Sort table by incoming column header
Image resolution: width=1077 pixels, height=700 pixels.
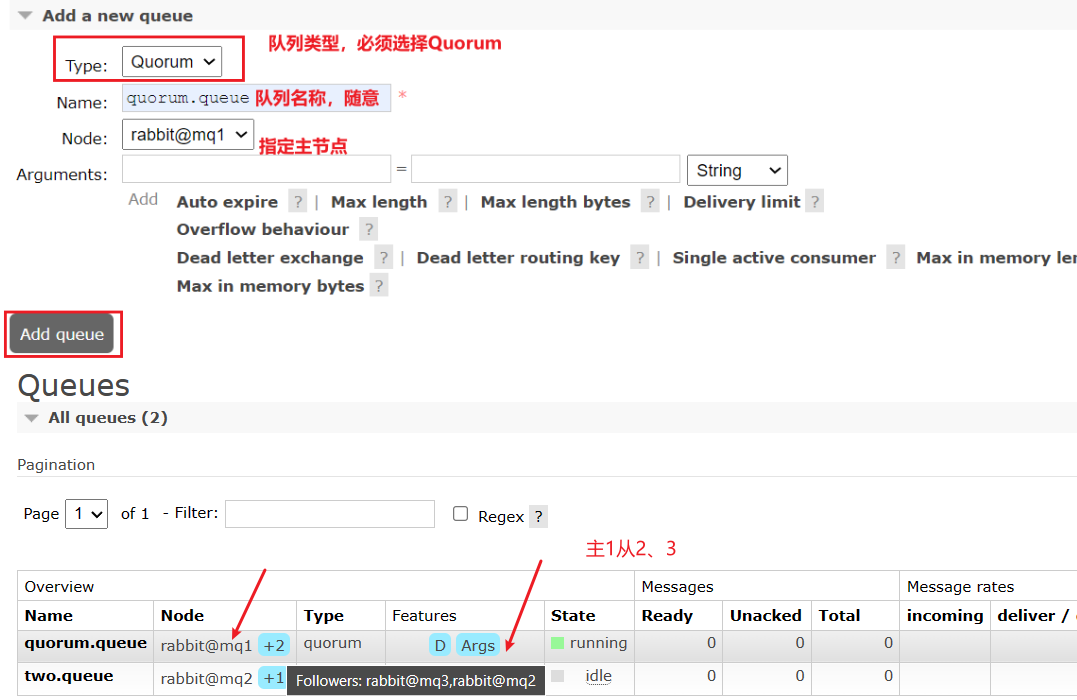[x=945, y=616]
